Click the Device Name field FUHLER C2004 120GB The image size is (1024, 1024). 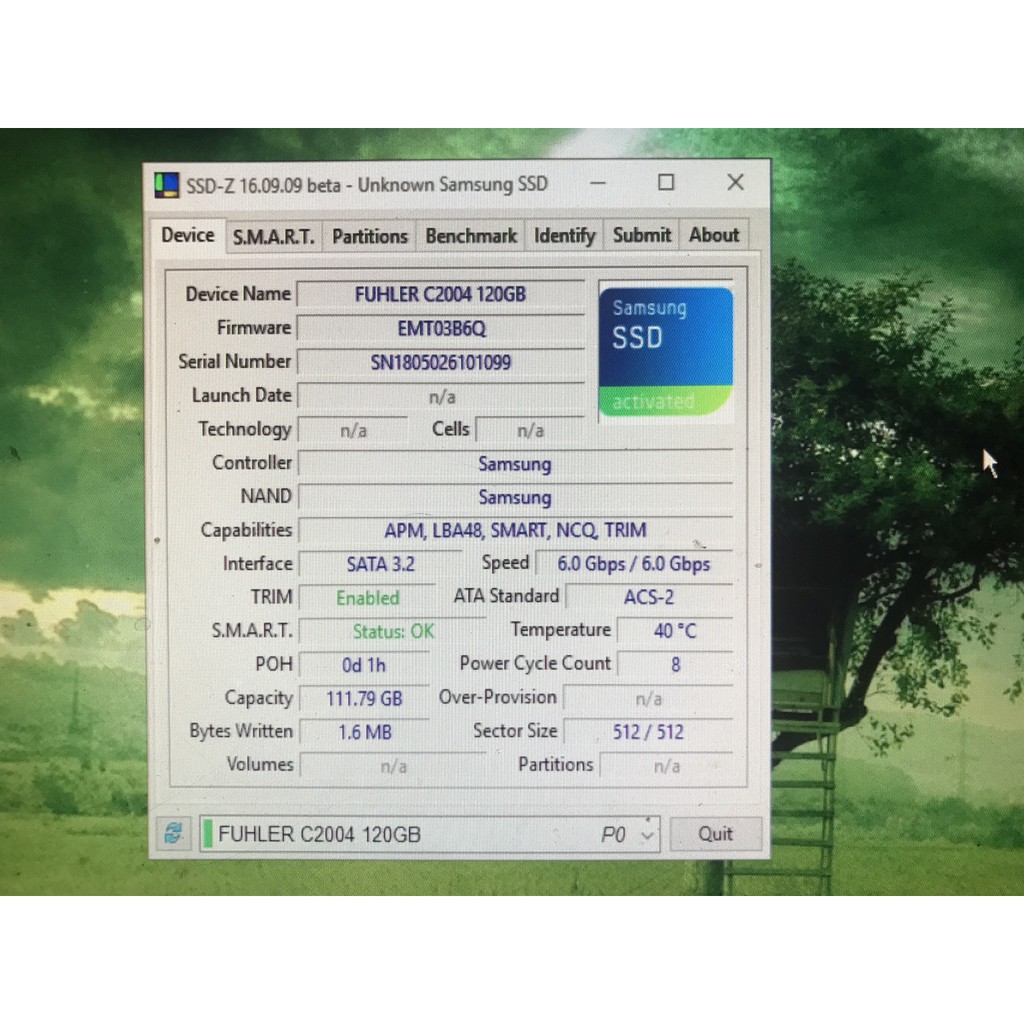point(440,294)
